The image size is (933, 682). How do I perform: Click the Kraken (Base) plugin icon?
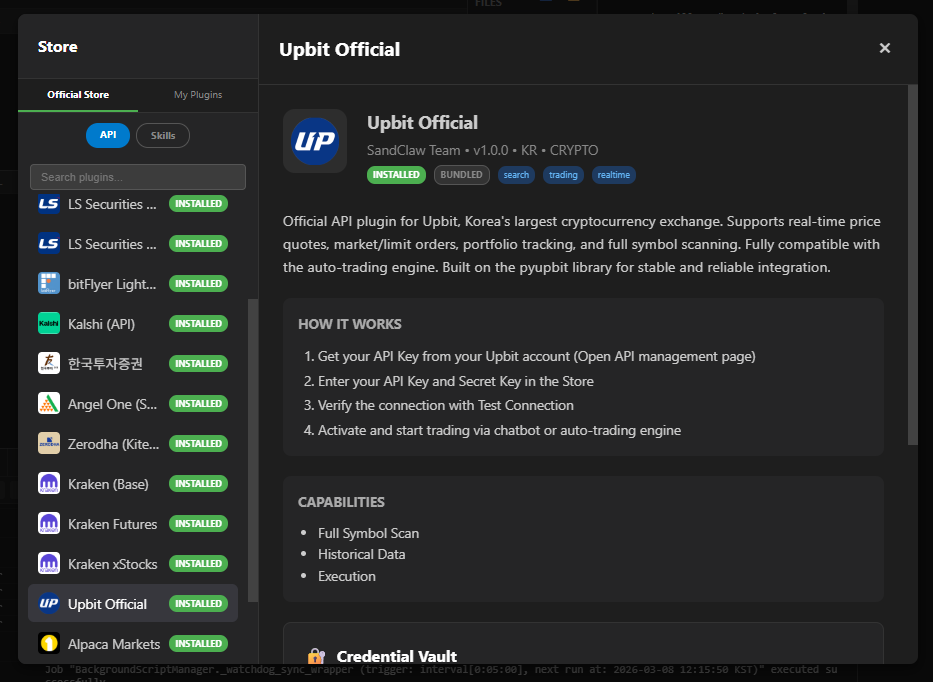pyautogui.click(x=49, y=483)
